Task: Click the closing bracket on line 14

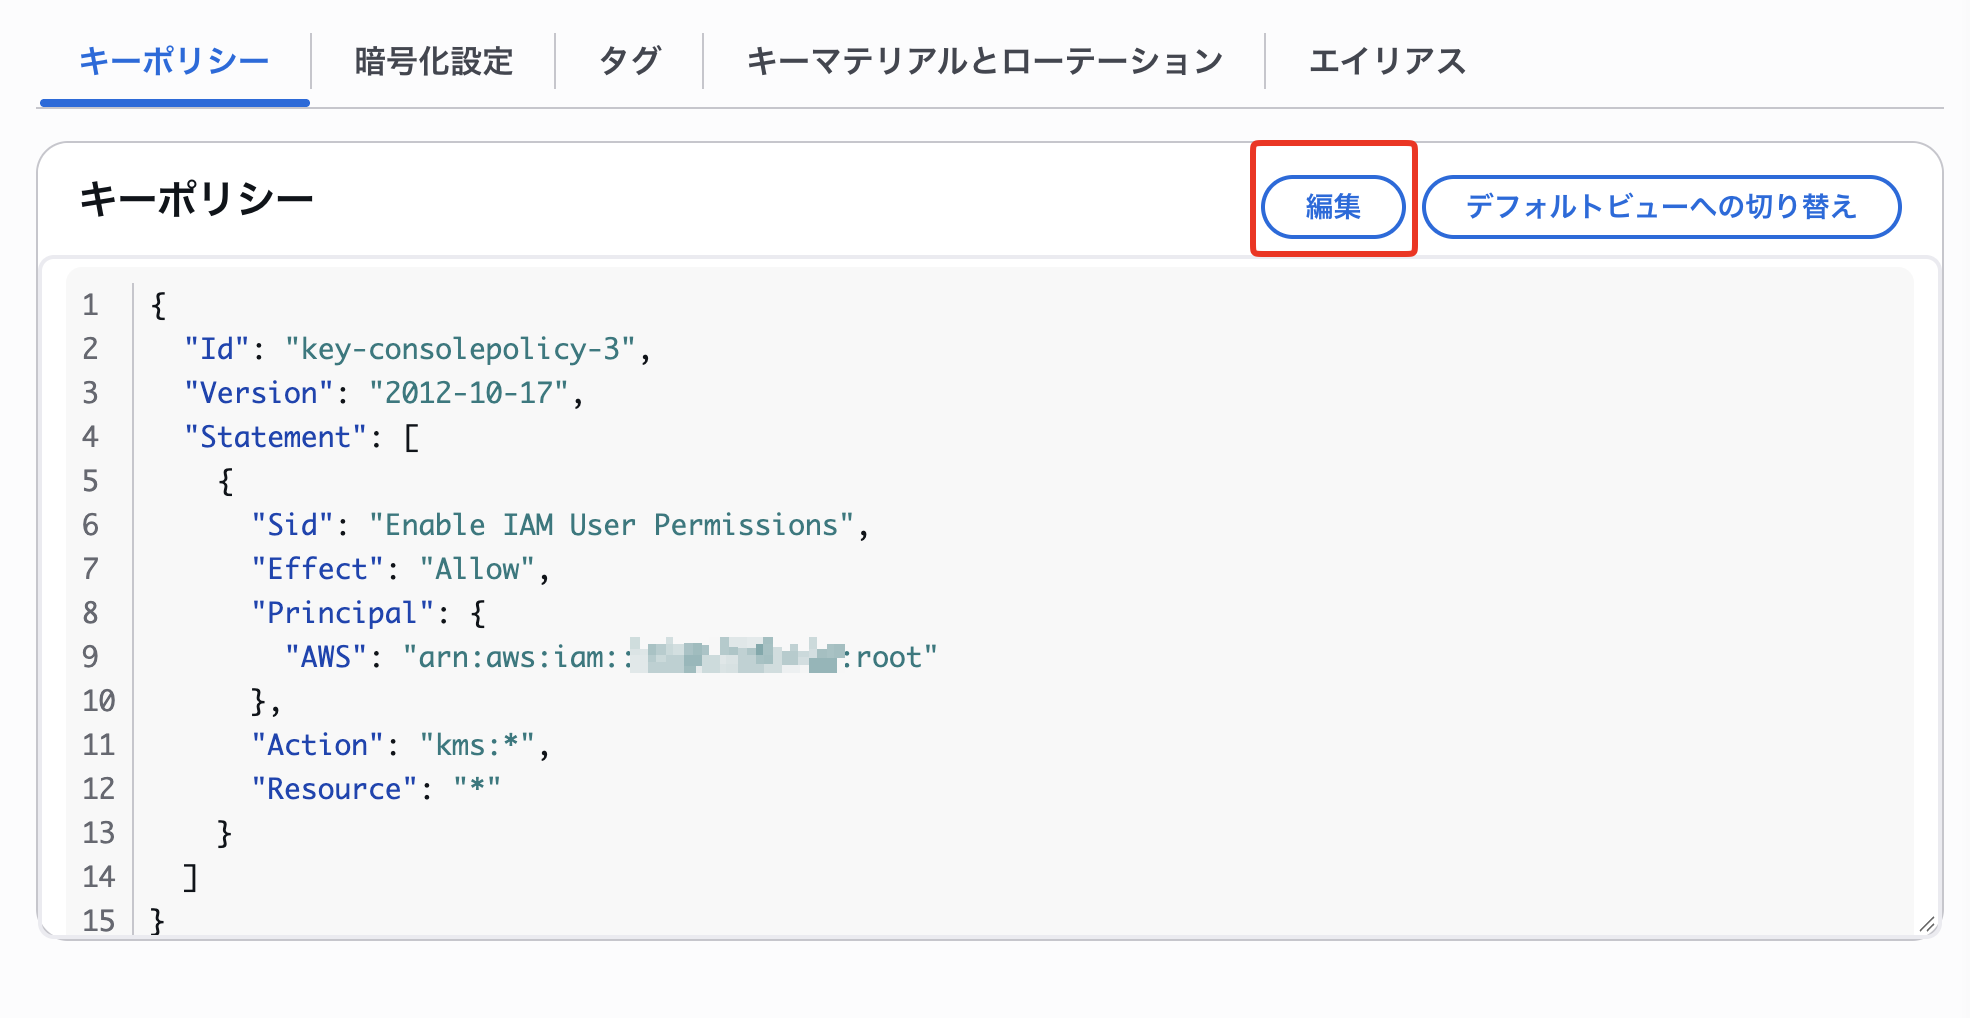Action: point(190,877)
